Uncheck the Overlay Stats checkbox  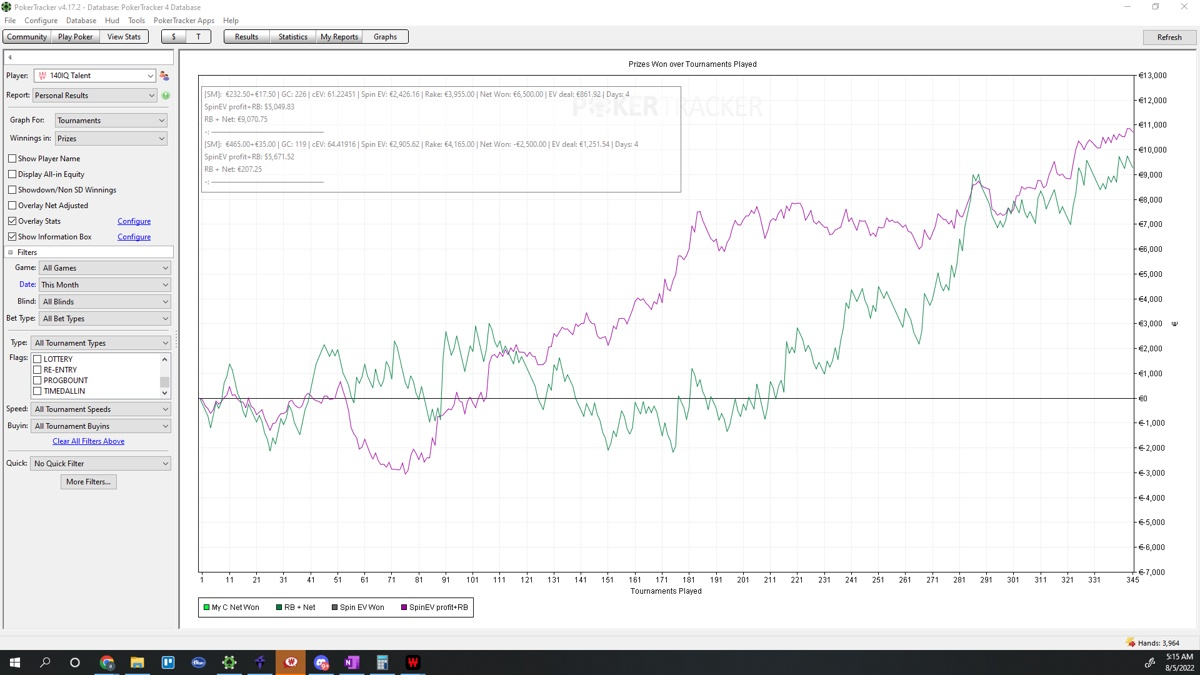12,221
